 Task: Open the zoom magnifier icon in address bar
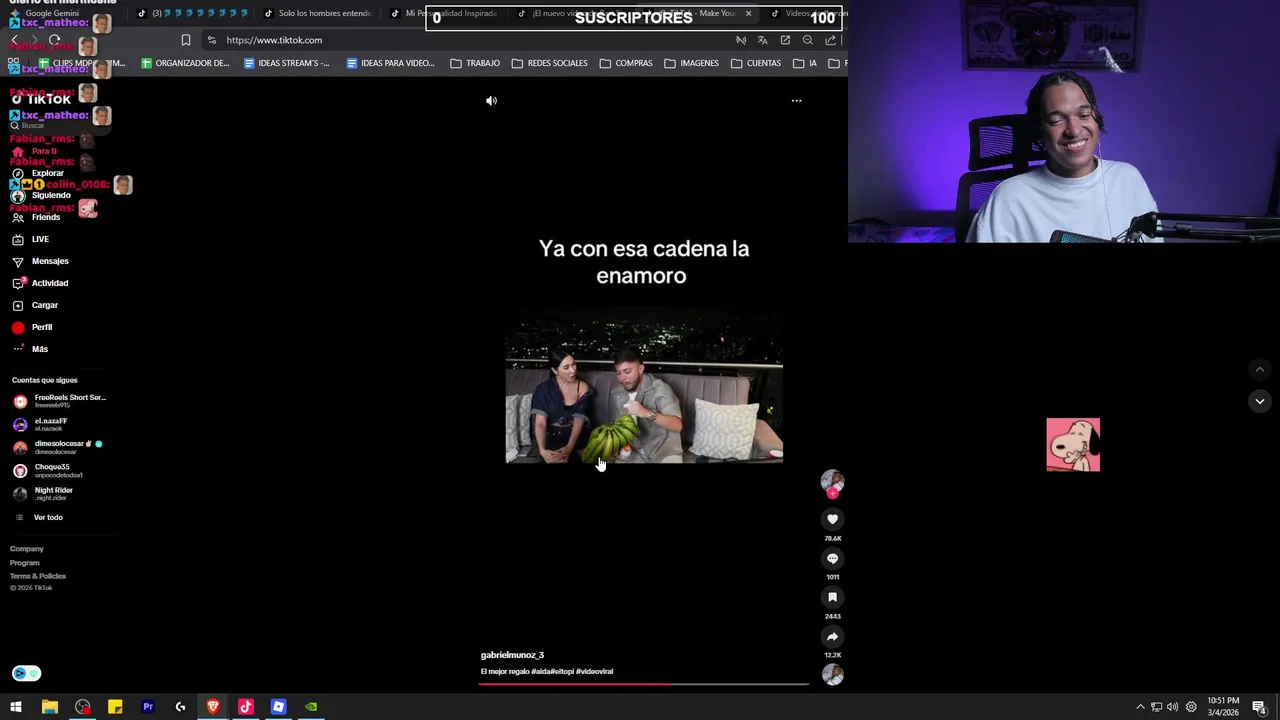(x=808, y=40)
